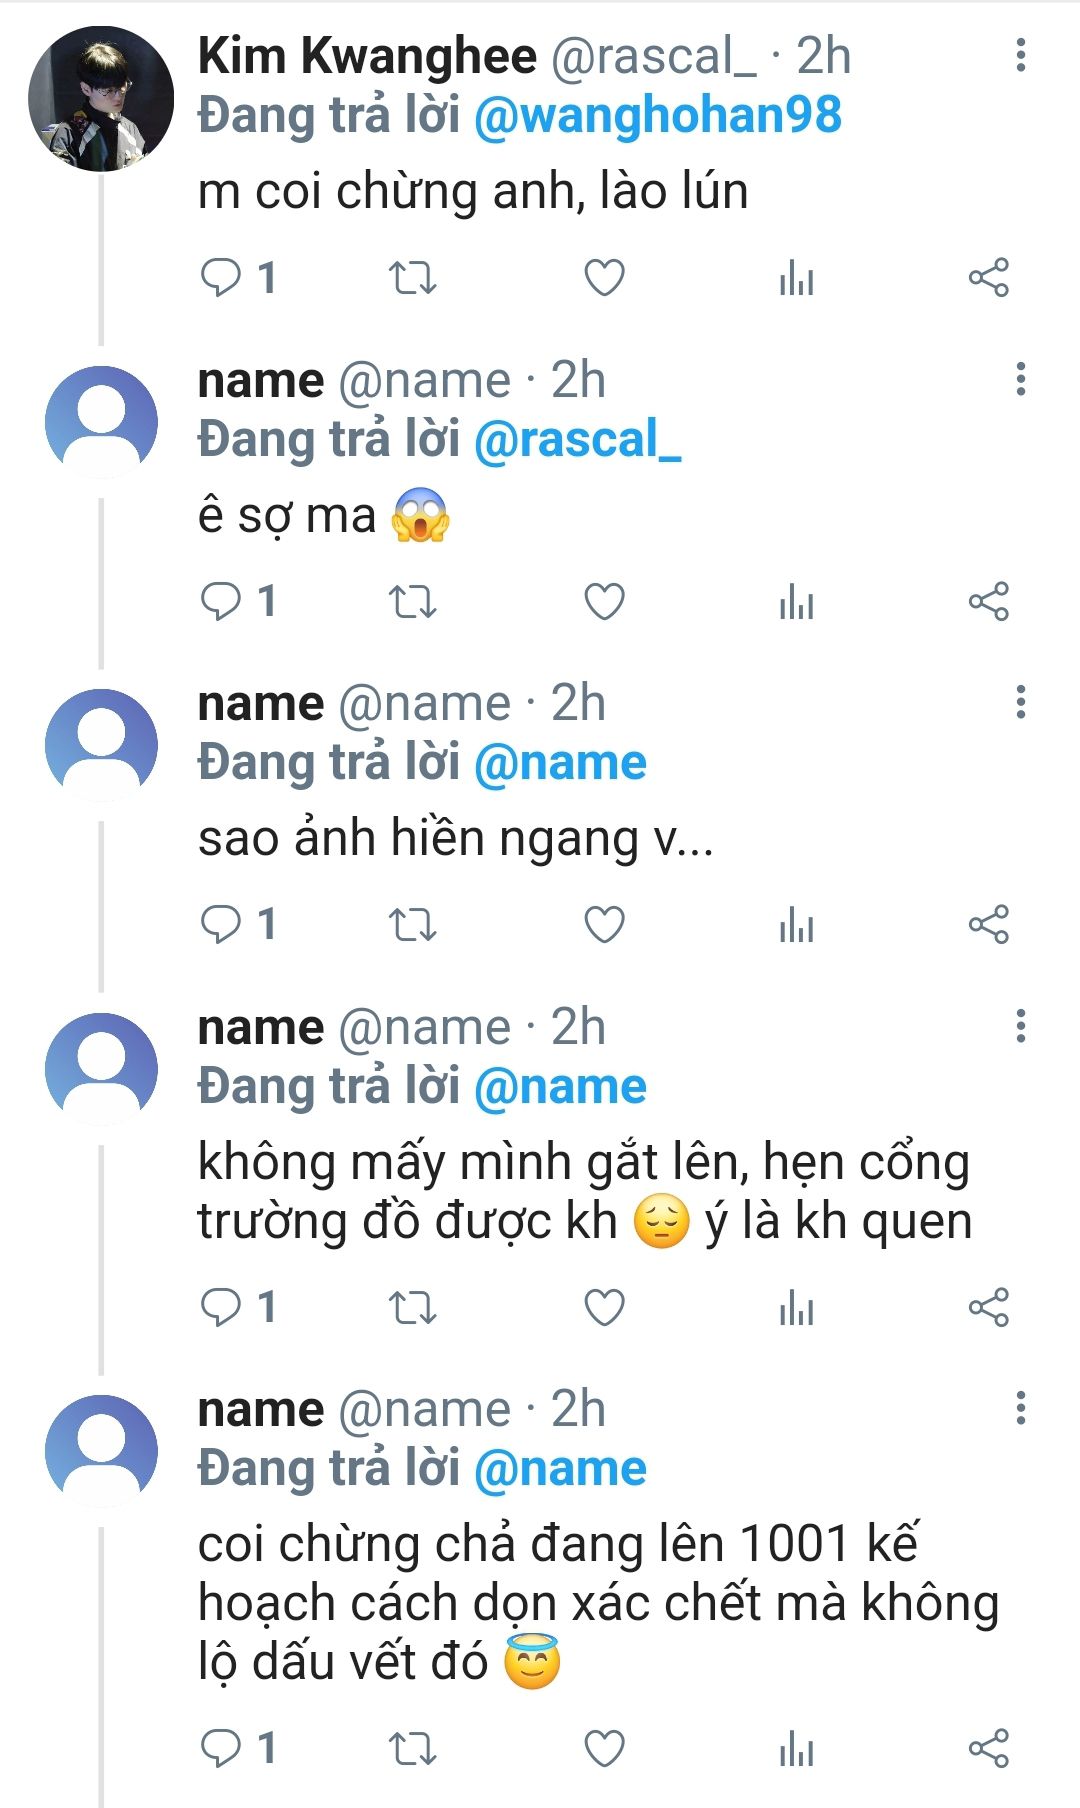View analytics of the 'ê sợ ma' tweet
Viewport: 1080px width, 1808px height.
coord(797,602)
